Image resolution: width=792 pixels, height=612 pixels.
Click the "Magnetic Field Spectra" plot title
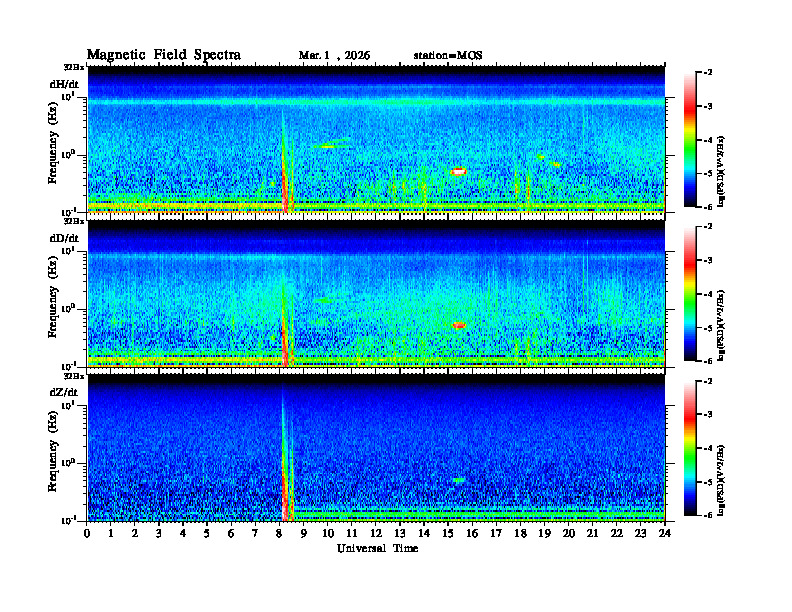pyautogui.click(x=163, y=55)
